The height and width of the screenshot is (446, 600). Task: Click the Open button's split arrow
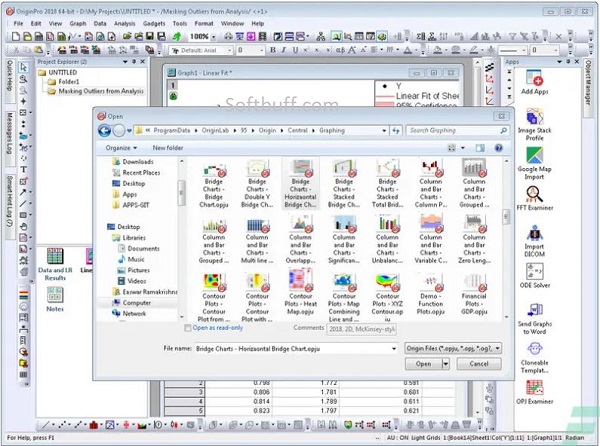pyautogui.click(x=446, y=364)
